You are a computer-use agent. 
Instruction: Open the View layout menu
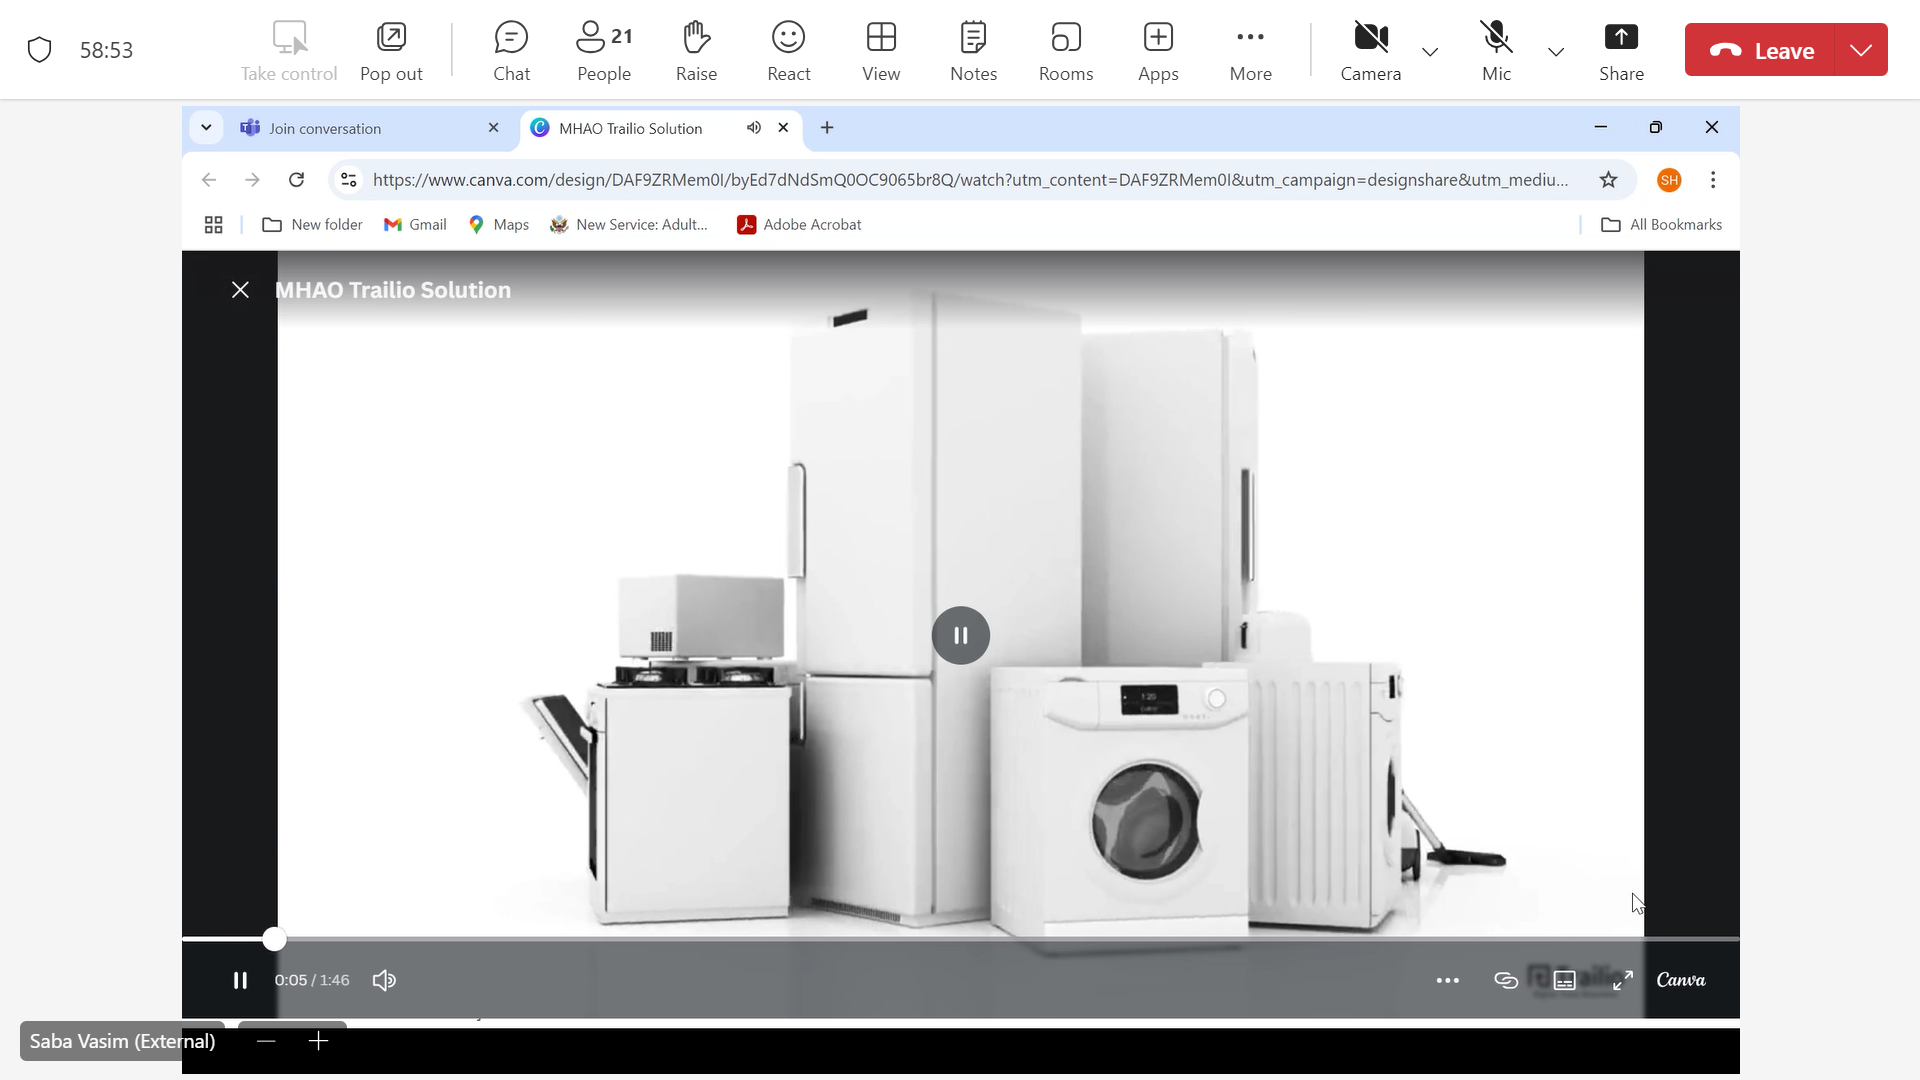point(881,50)
